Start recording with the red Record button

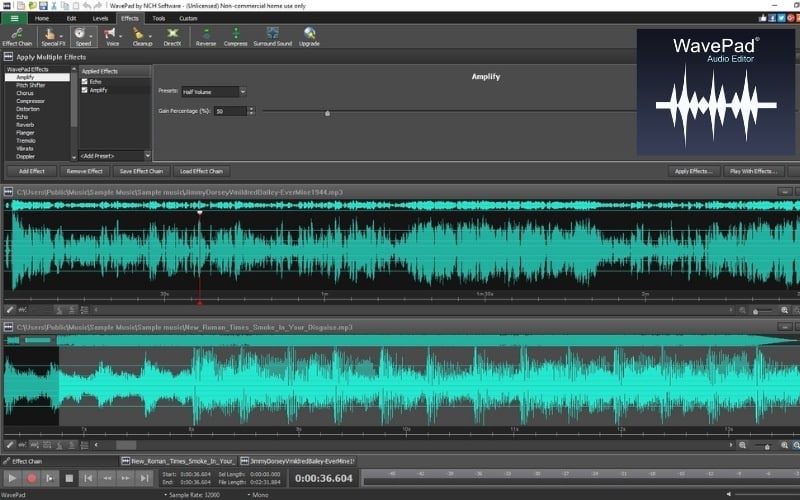point(31,478)
